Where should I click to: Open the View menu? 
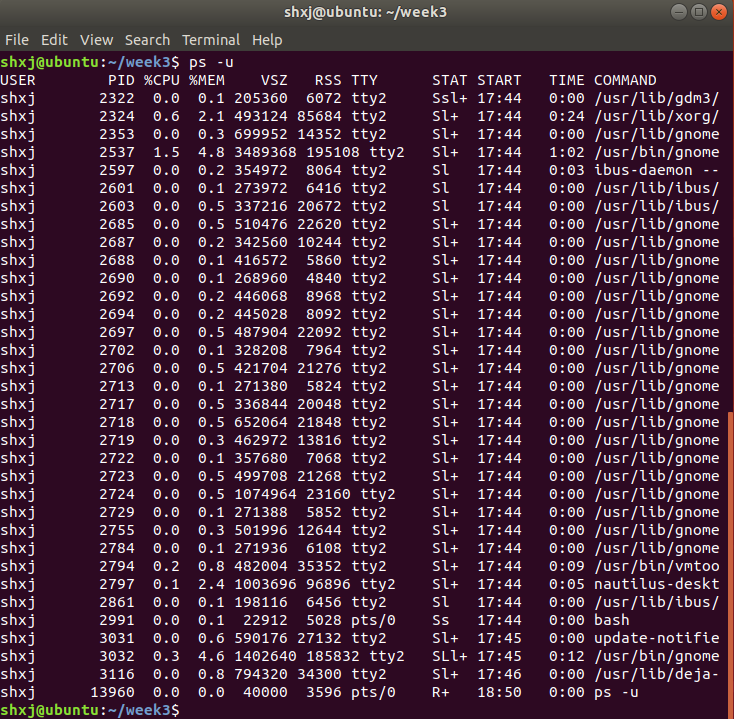[x=96, y=40]
